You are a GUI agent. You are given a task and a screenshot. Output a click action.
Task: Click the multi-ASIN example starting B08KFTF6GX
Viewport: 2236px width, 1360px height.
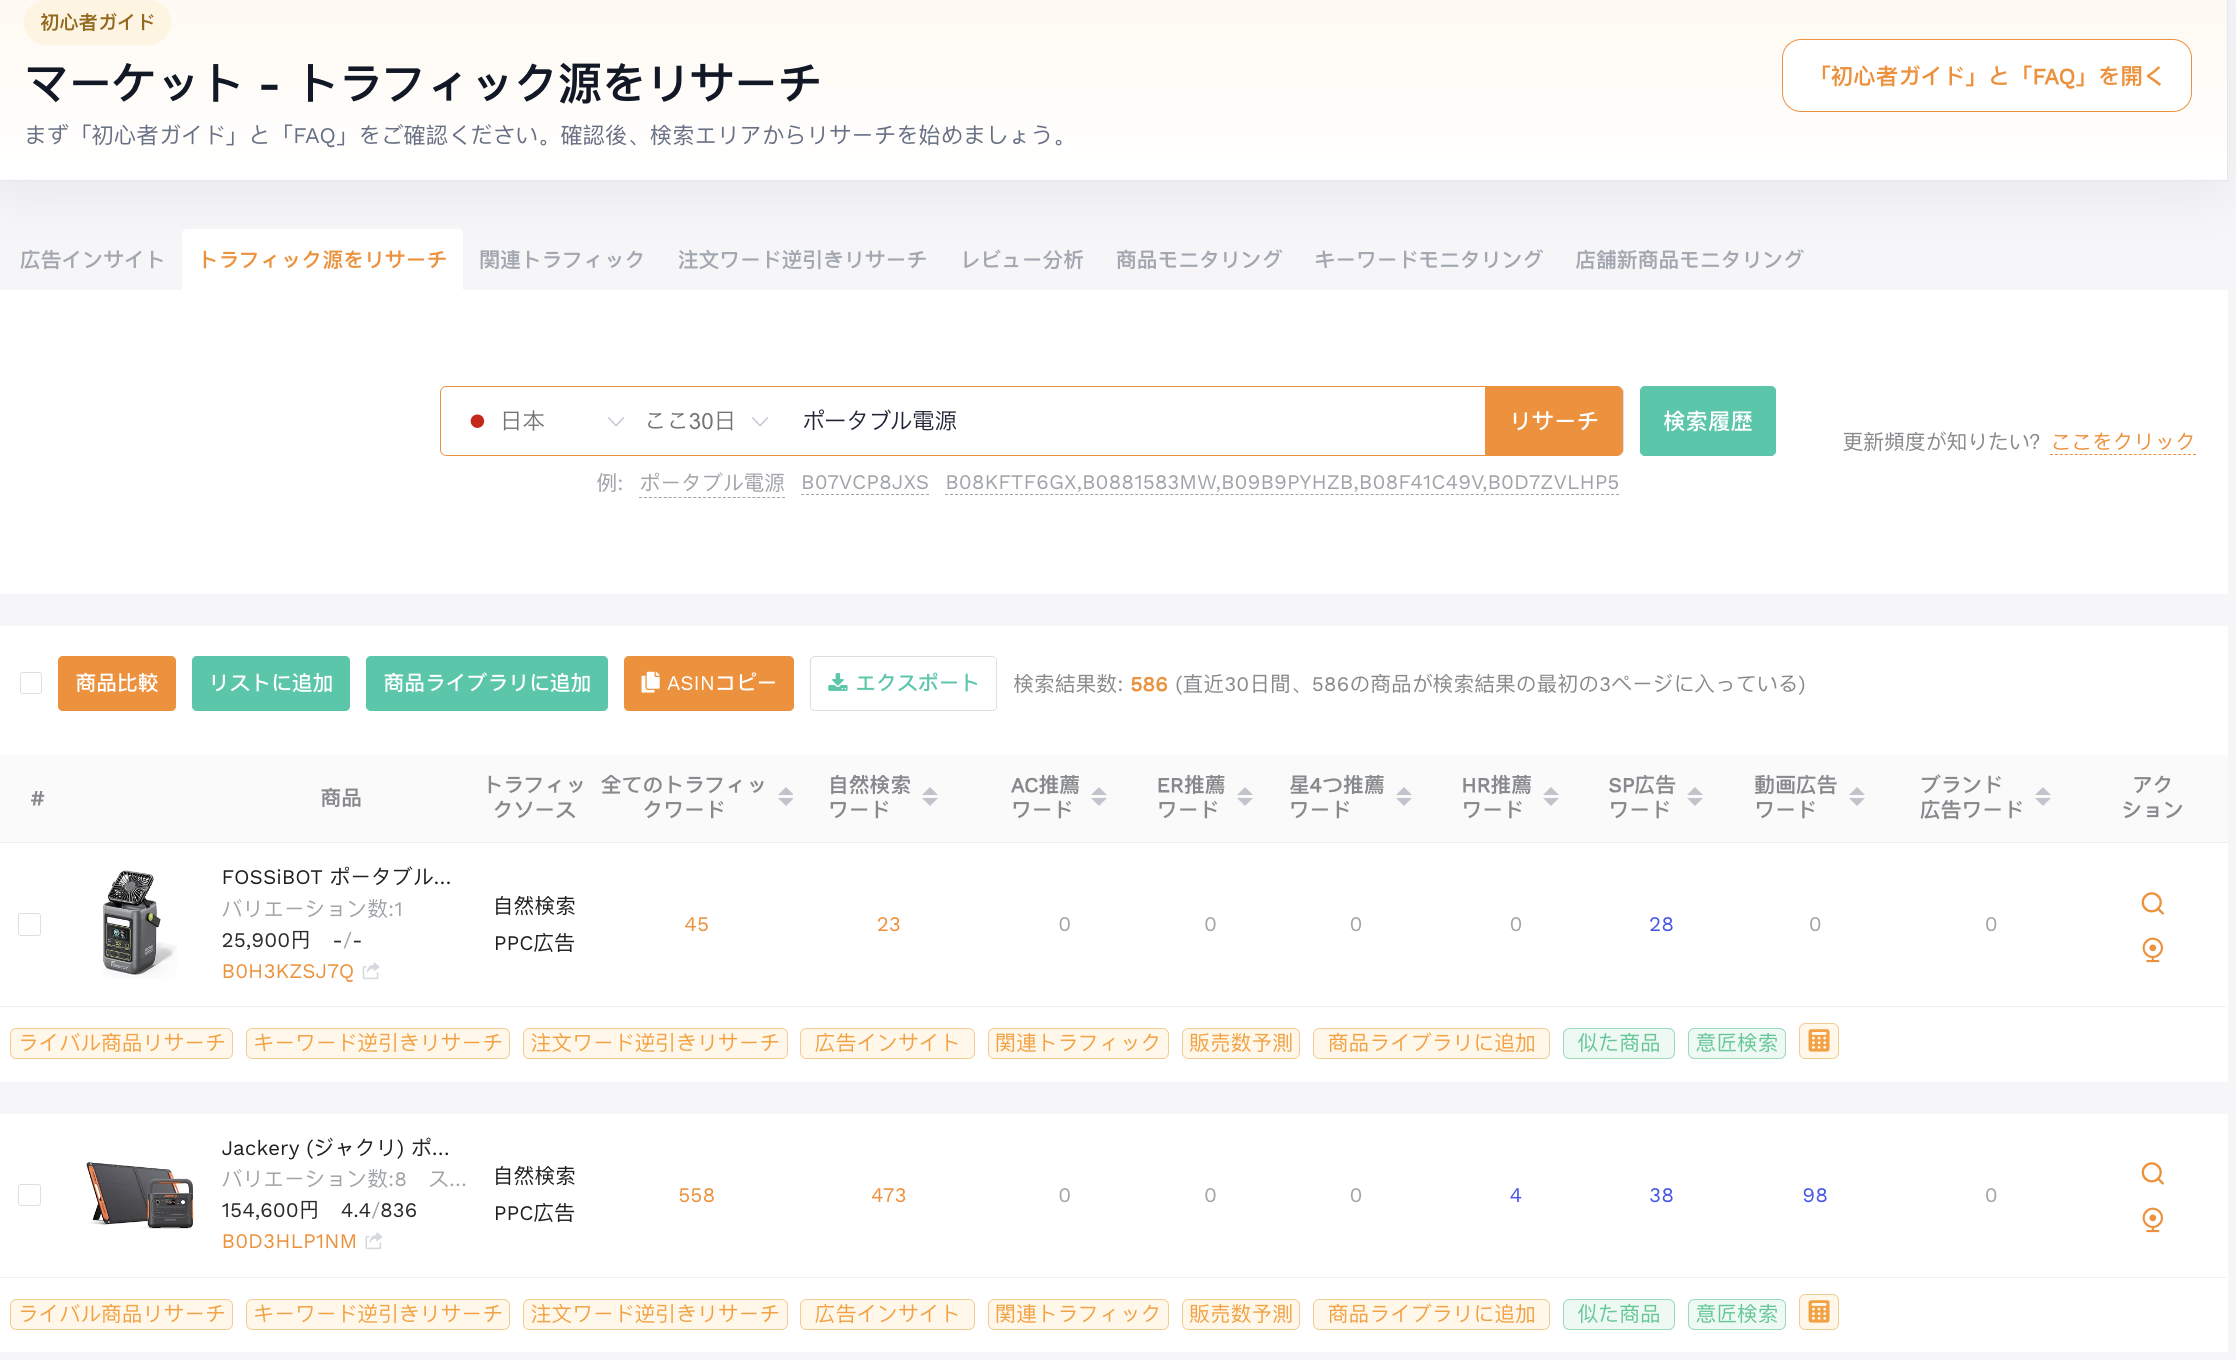[x=1282, y=482]
